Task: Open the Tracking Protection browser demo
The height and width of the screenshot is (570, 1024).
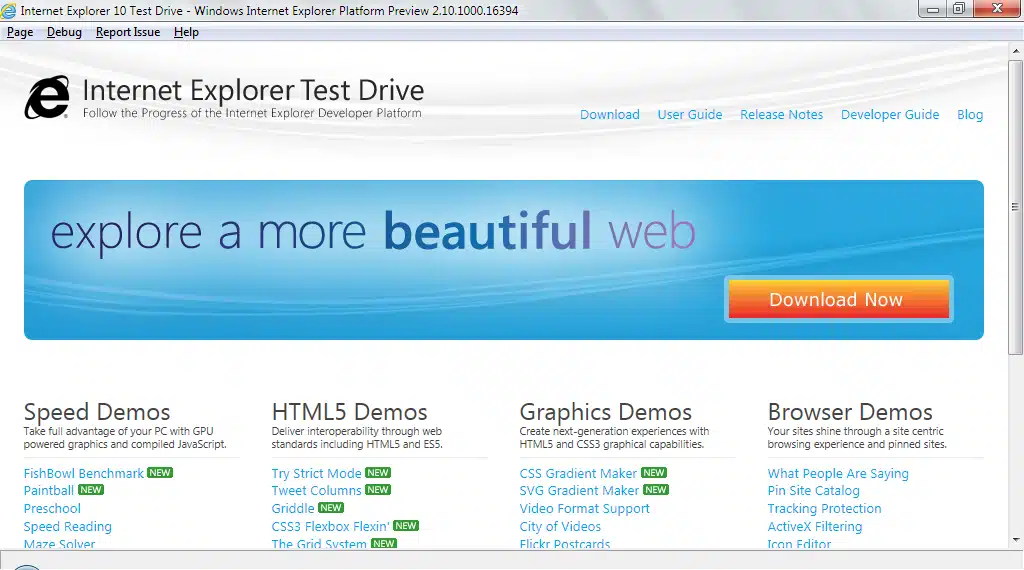Action: point(823,509)
